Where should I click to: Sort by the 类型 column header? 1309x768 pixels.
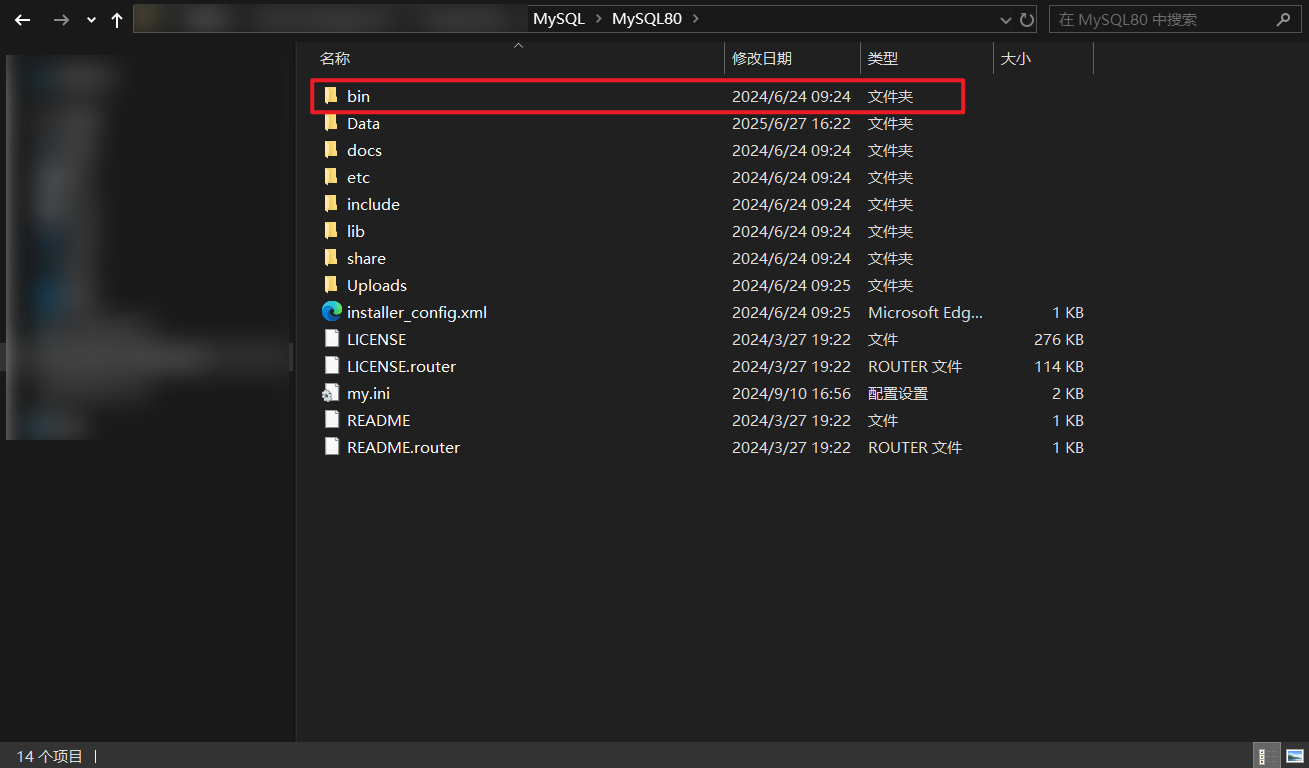(x=883, y=59)
